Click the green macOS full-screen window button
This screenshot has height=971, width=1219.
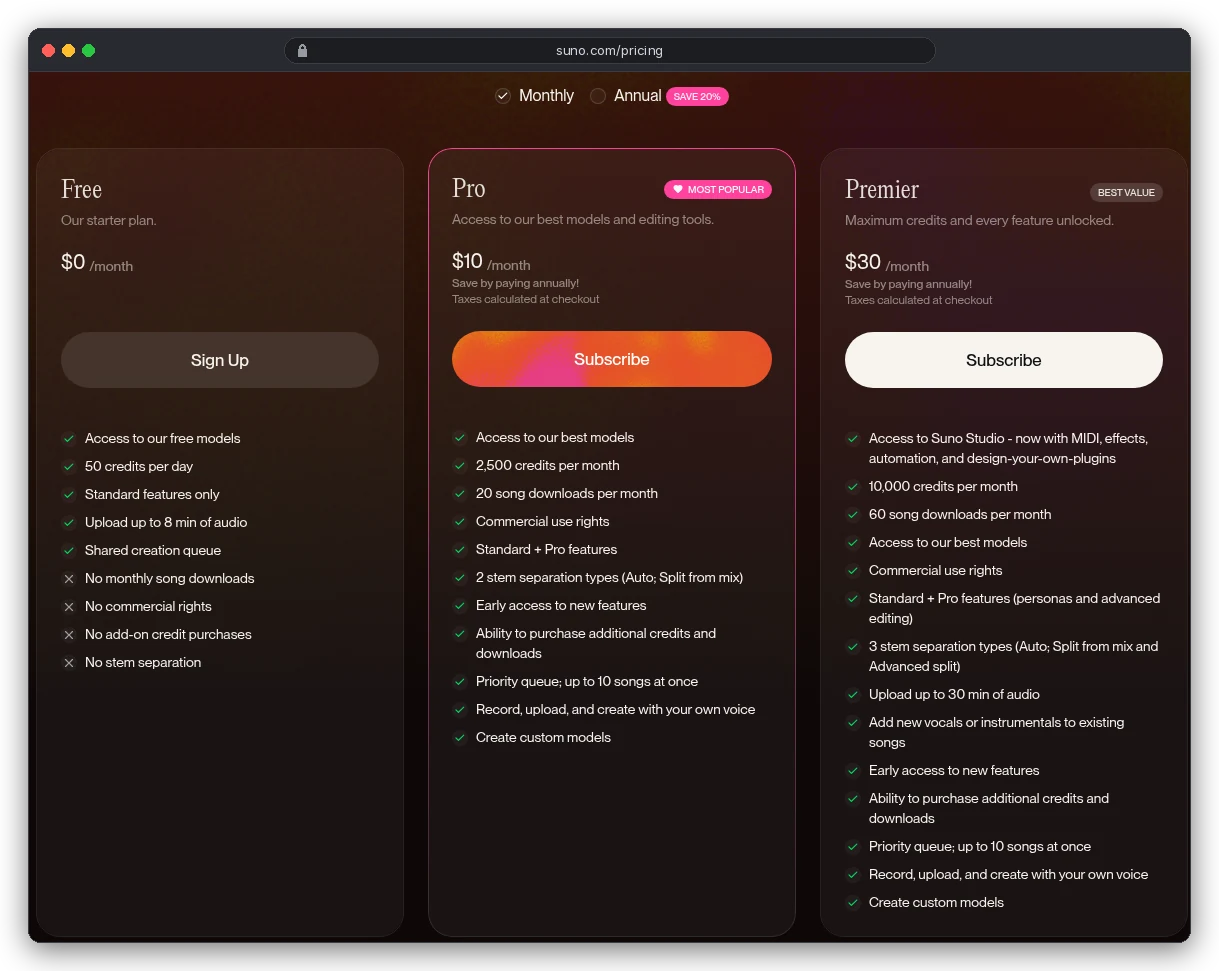[88, 51]
